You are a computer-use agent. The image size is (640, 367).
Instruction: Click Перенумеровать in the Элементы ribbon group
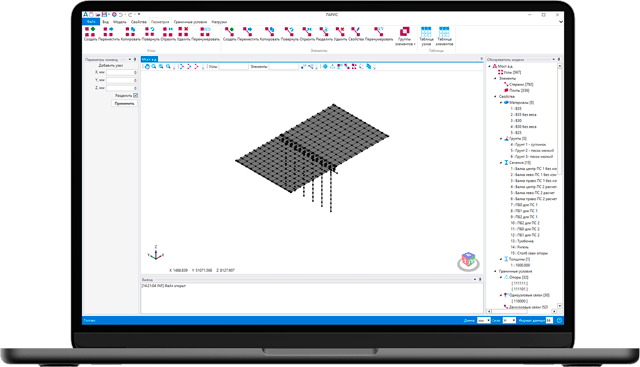pos(379,34)
